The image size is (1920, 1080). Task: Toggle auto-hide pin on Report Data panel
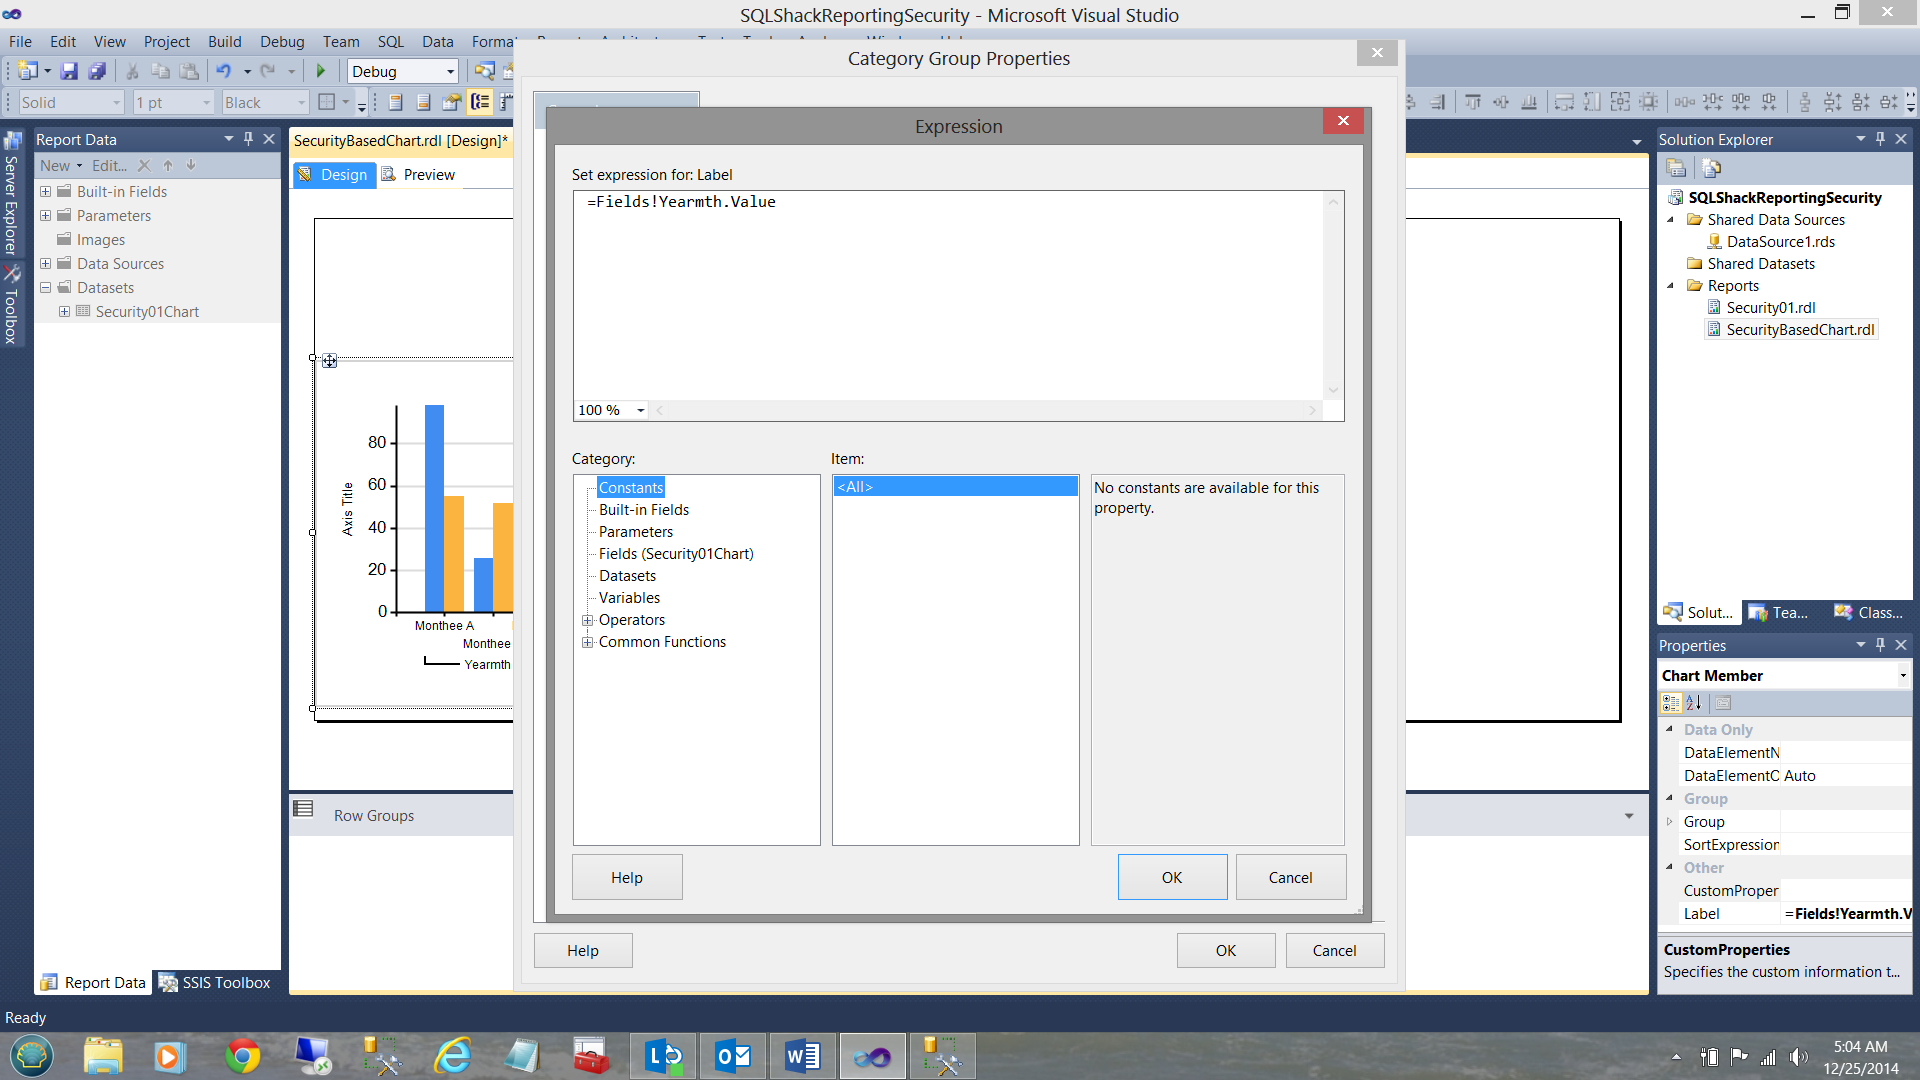pyautogui.click(x=248, y=139)
